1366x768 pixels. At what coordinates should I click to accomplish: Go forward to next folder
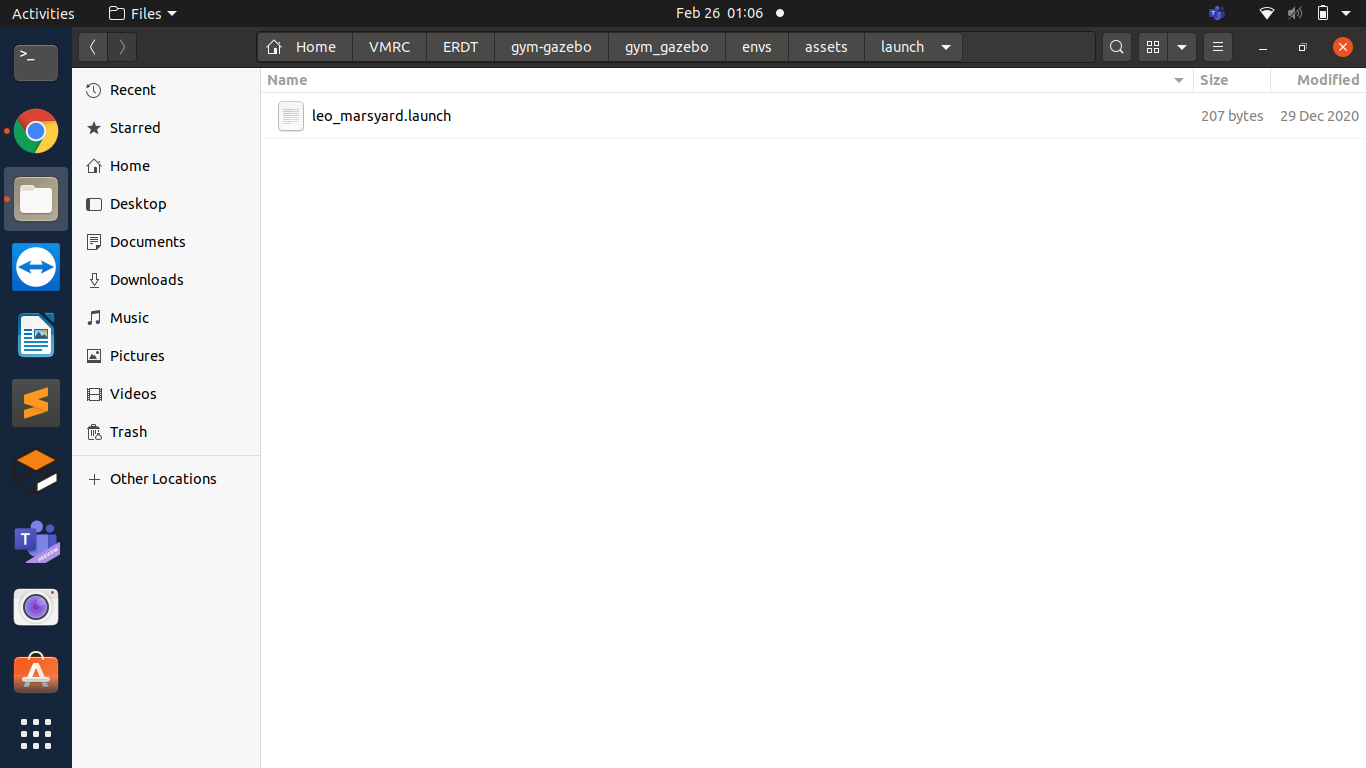pyautogui.click(x=122, y=47)
